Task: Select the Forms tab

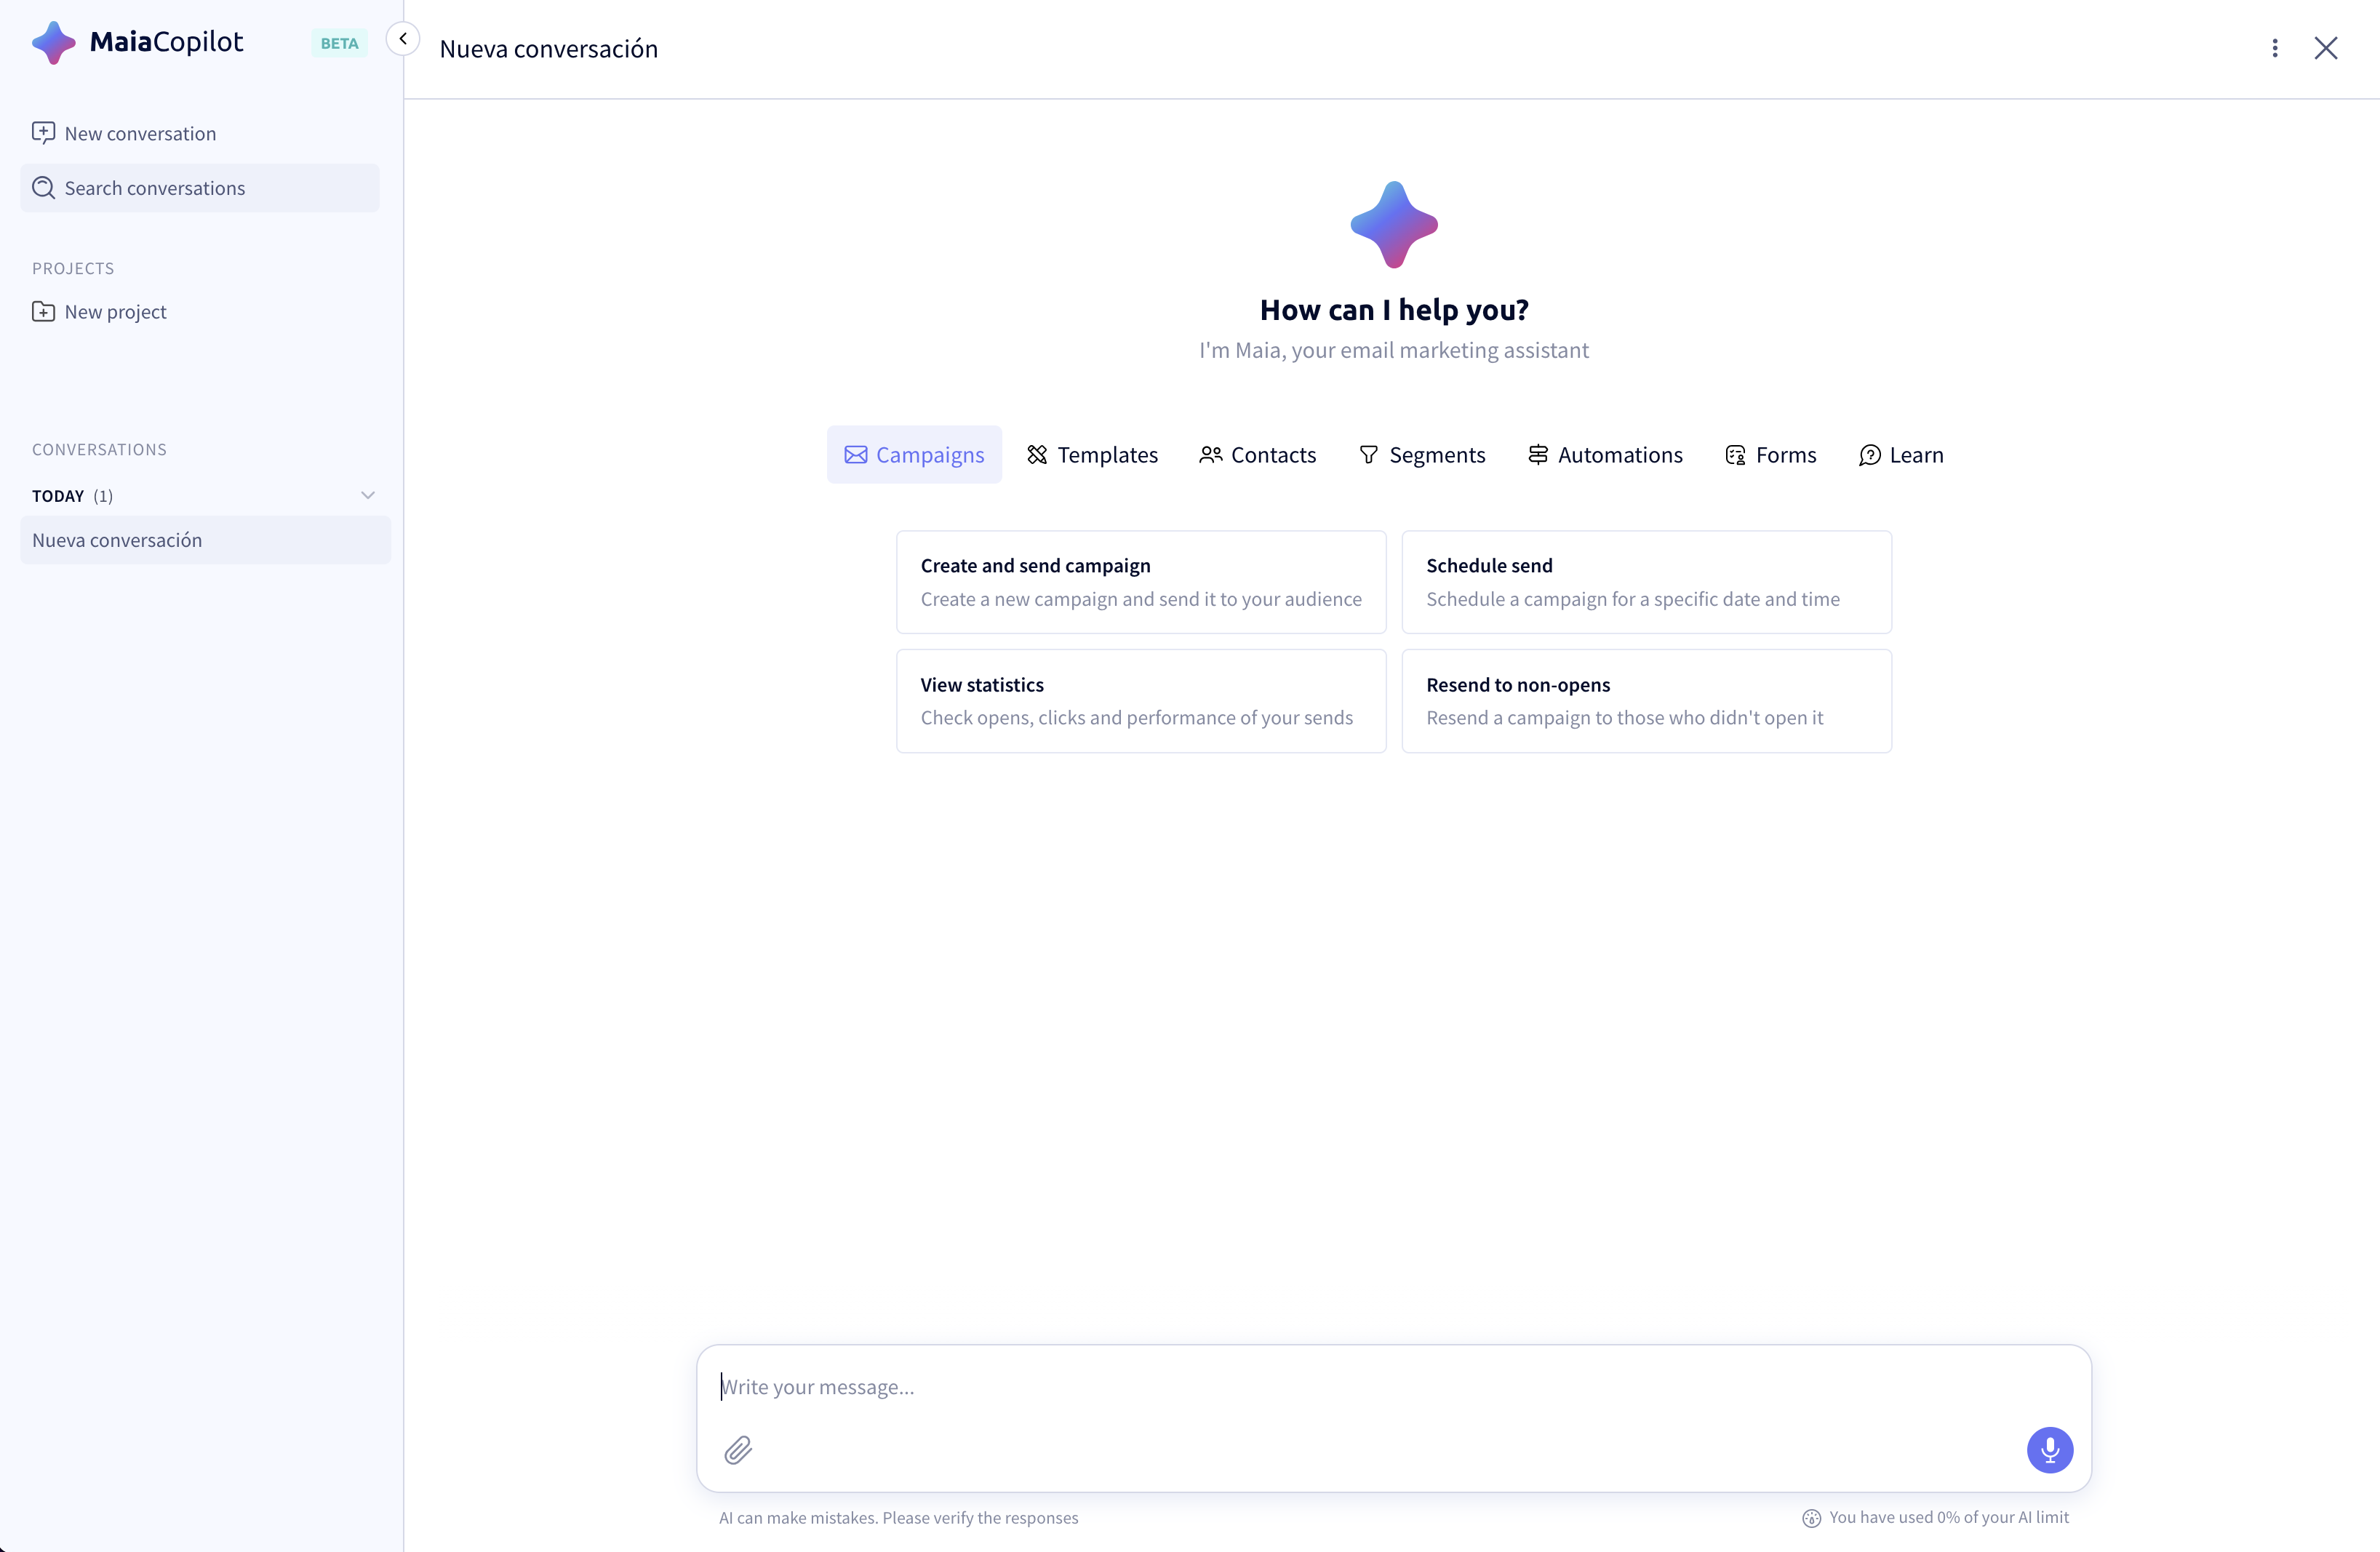Action: click(x=1771, y=455)
